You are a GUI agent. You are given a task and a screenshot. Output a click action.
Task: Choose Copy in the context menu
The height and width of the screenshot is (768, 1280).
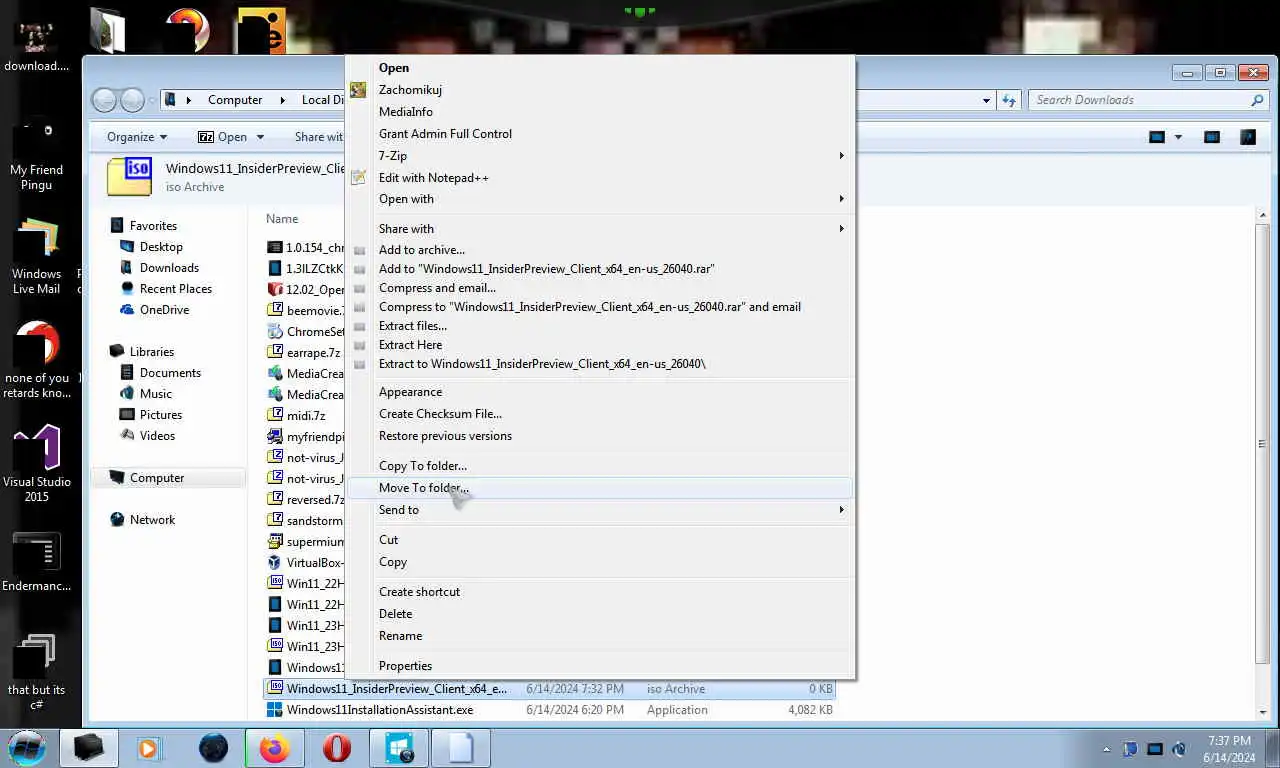coord(599,562)
